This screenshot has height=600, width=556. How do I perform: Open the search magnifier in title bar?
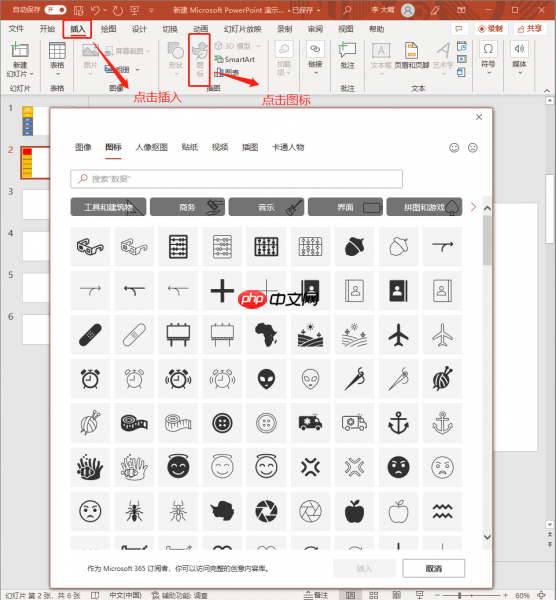coord(347,10)
